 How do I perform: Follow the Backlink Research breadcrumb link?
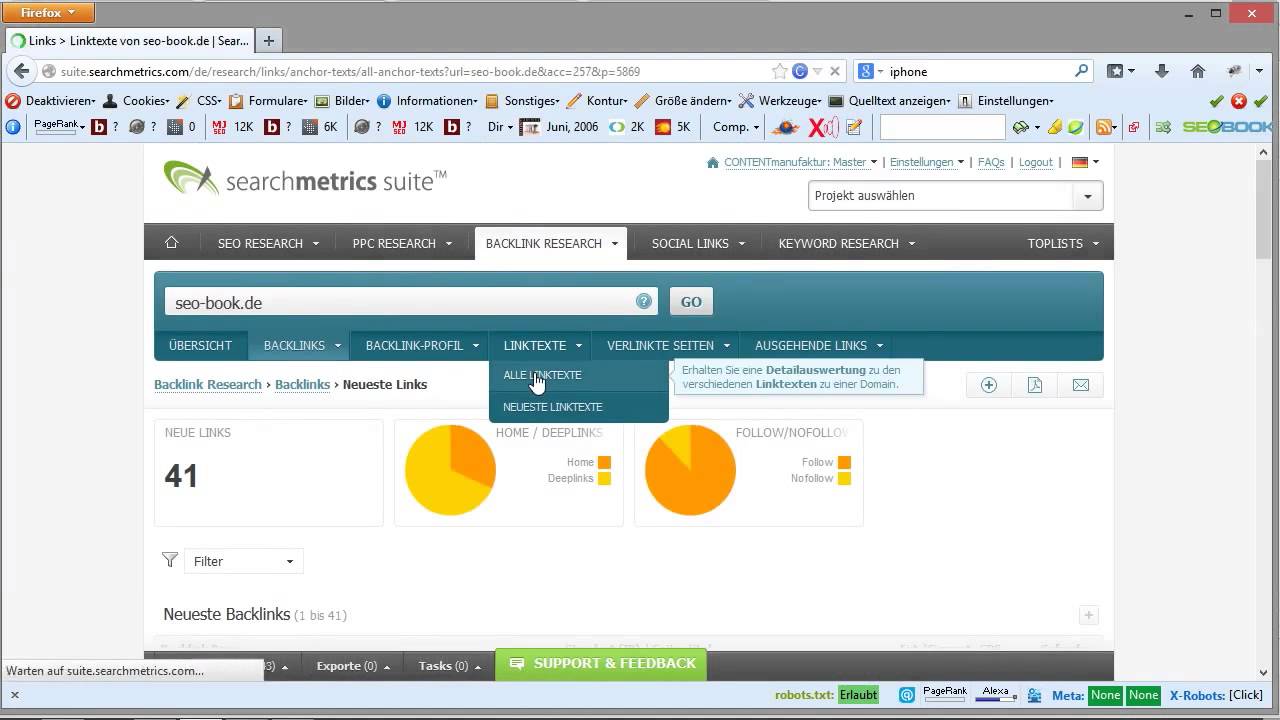pos(207,384)
